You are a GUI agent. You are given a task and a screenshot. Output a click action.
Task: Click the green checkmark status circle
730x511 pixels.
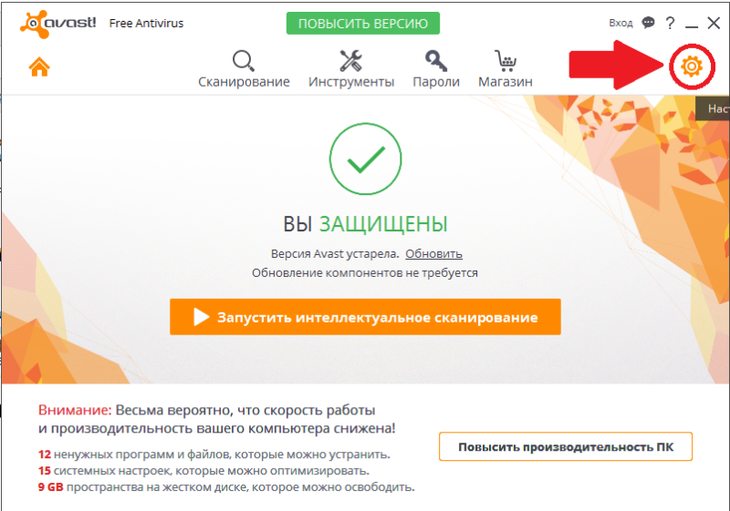365,159
